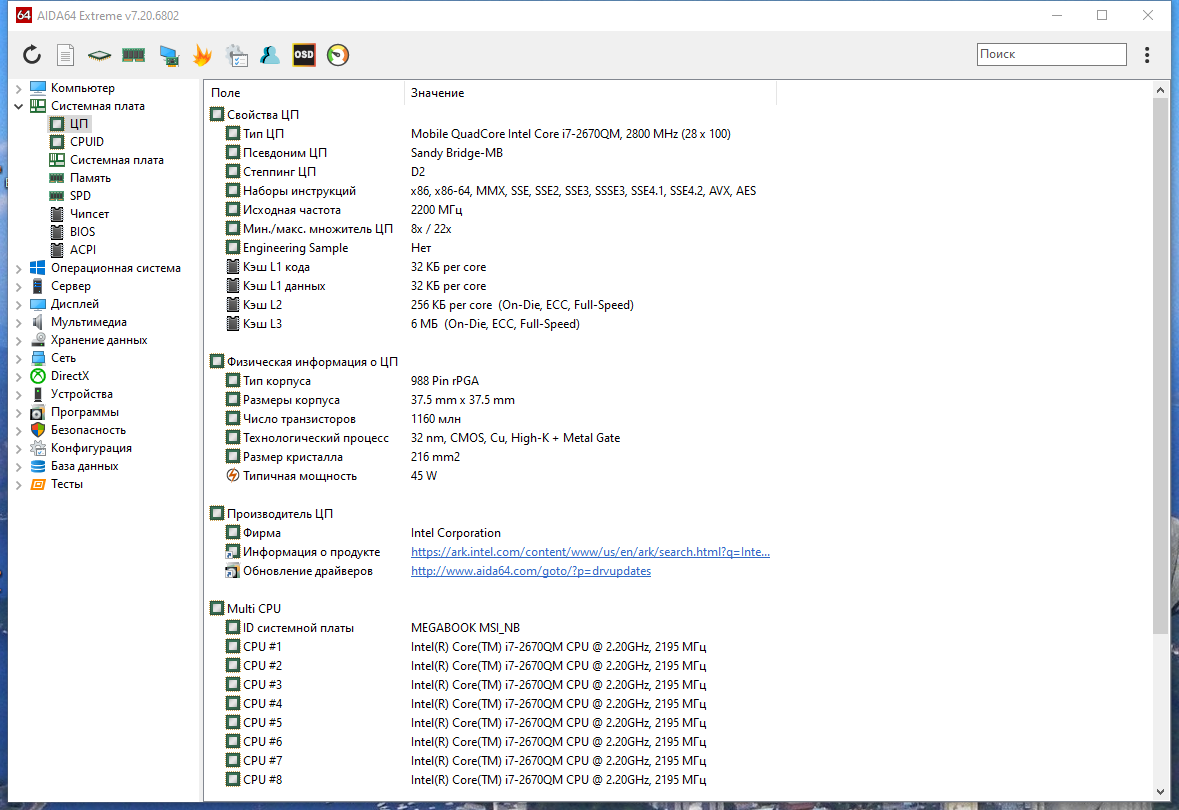This screenshot has height=810, width=1179.
Task: Expand the Компьютер tree node
Action: pyautogui.click(x=18, y=88)
